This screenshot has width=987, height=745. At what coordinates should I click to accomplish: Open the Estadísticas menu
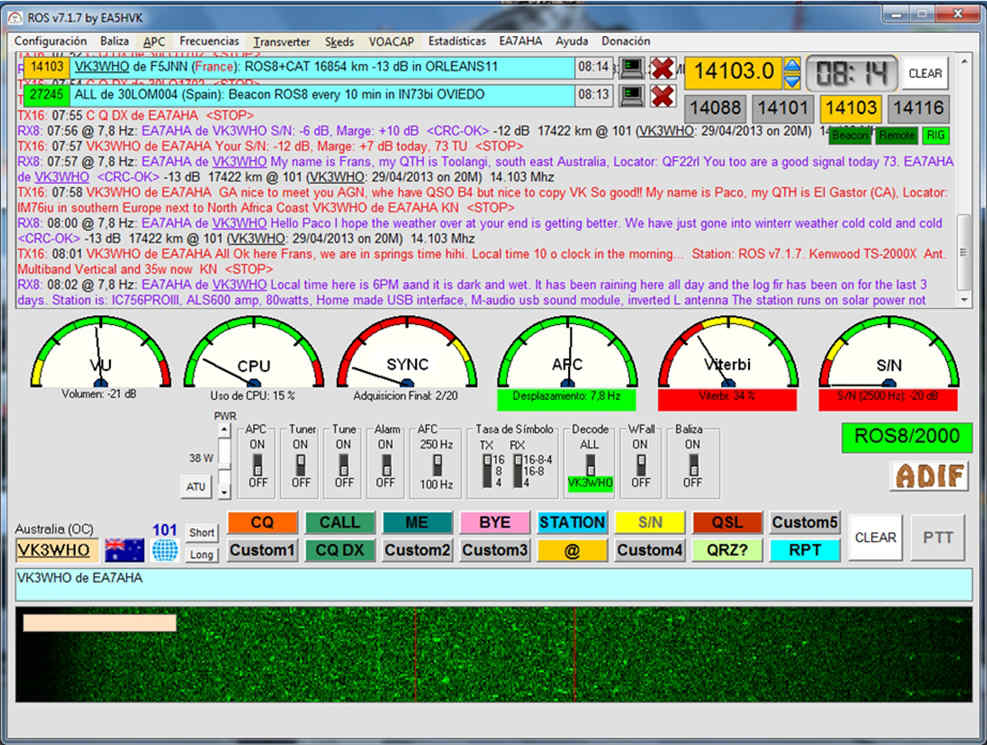pos(457,41)
